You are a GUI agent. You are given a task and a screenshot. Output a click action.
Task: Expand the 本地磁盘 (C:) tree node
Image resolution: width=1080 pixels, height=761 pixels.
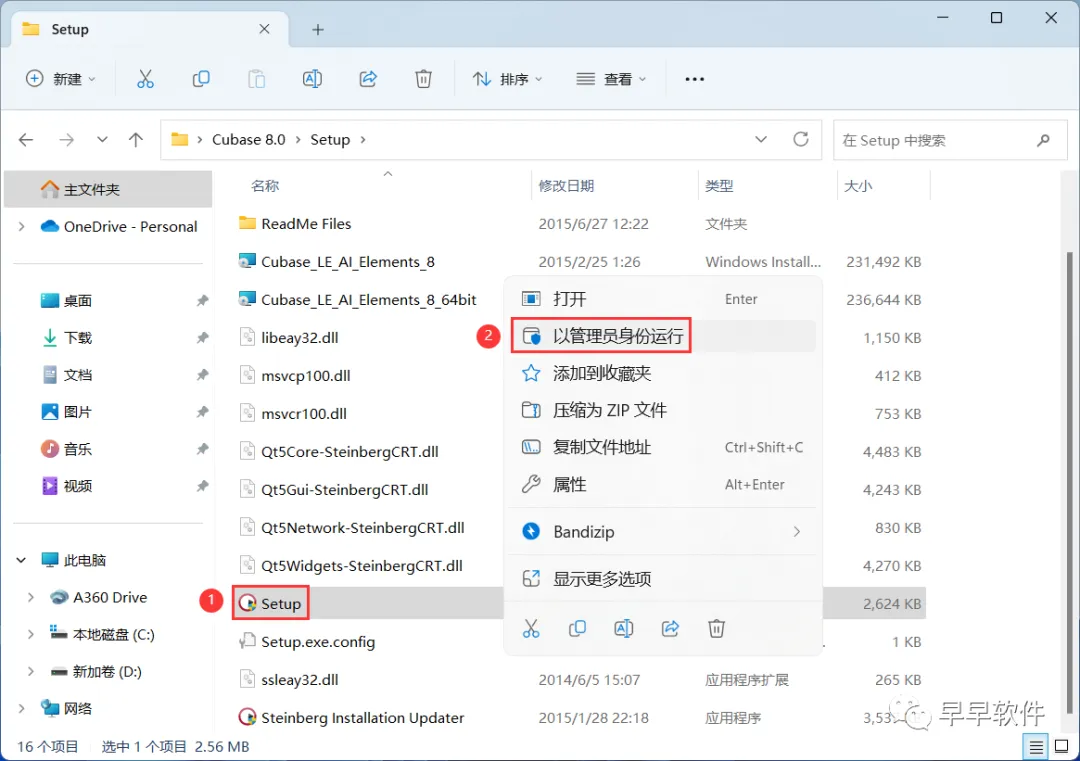click(x=31, y=634)
